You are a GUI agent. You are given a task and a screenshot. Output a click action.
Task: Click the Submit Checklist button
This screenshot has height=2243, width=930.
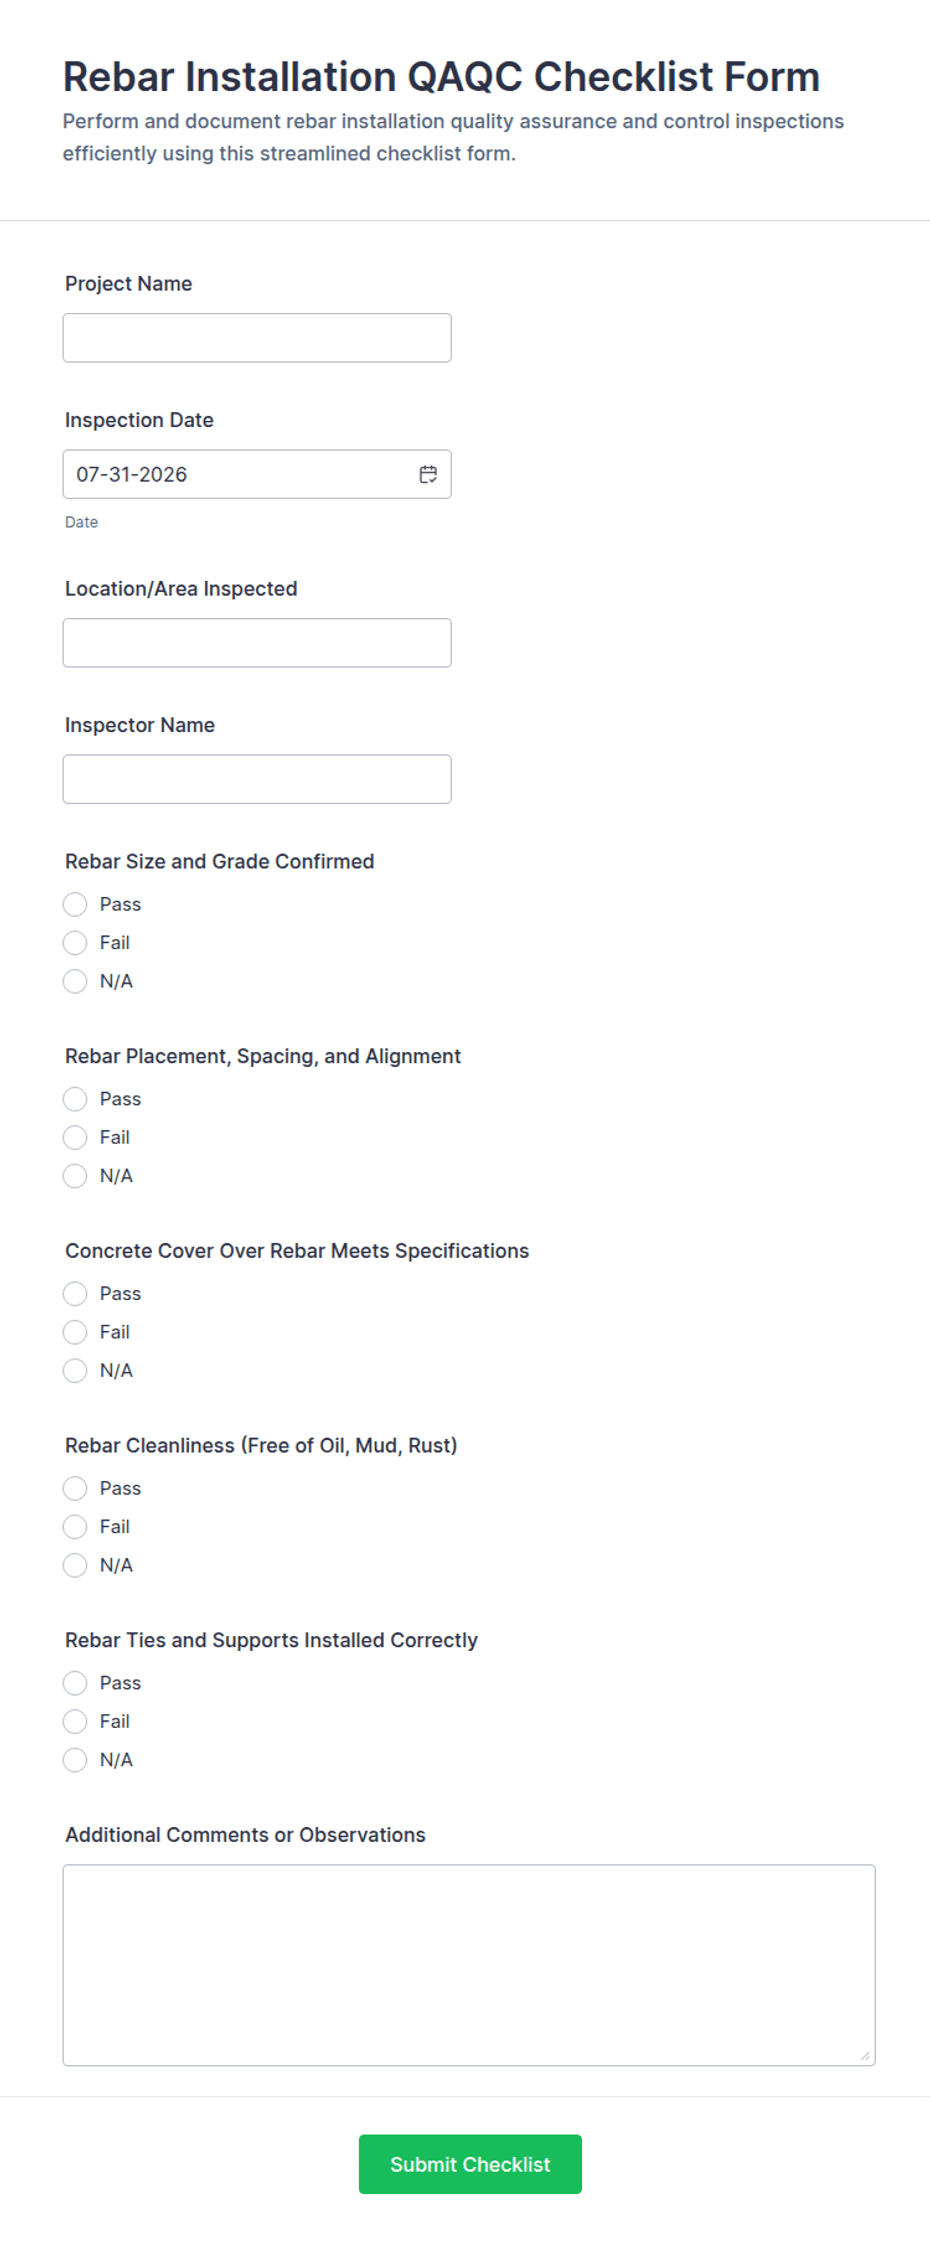click(470, 2164)
